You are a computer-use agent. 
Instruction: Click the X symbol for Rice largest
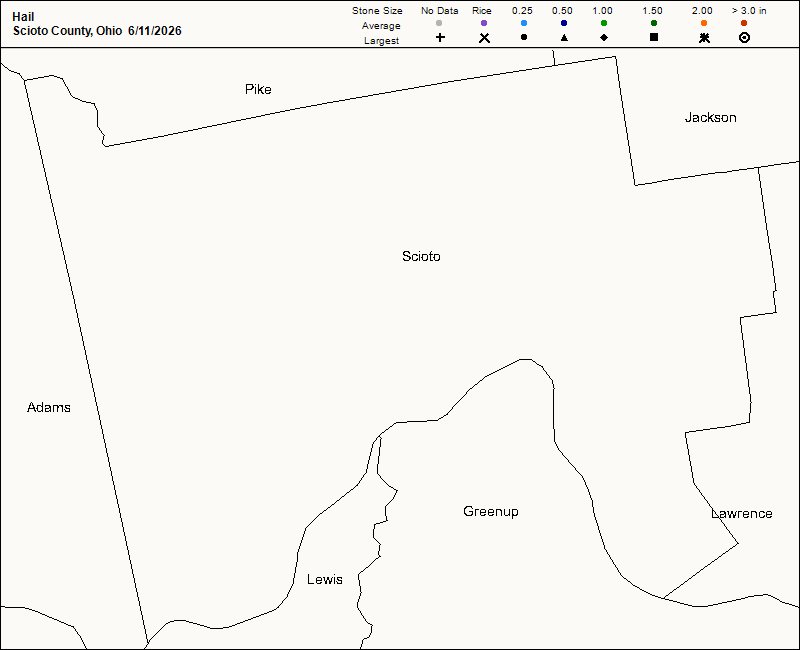(x=484, y=38)
